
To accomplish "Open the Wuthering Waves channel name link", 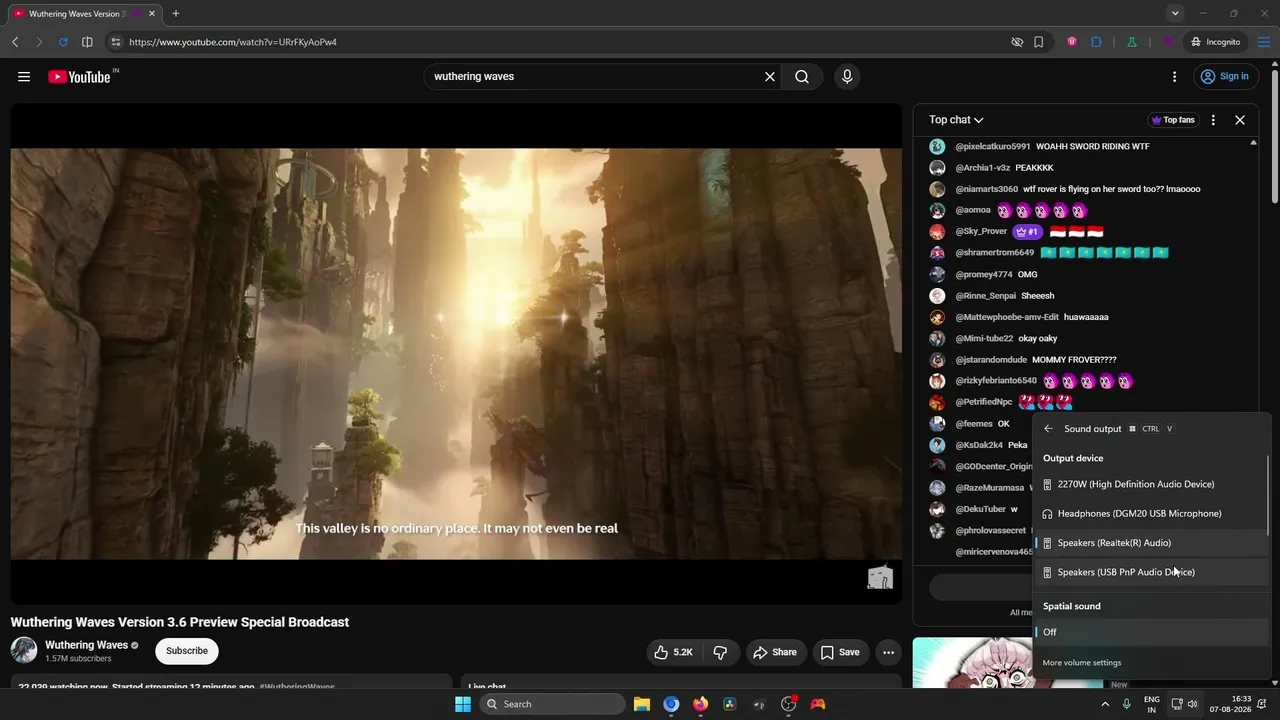I will point(86,645).
